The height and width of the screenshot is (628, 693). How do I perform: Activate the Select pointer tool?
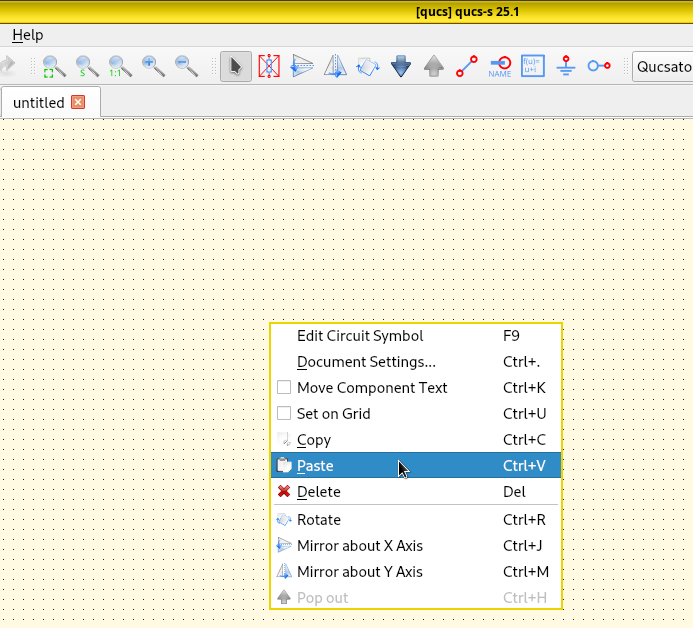coord(236,67)
